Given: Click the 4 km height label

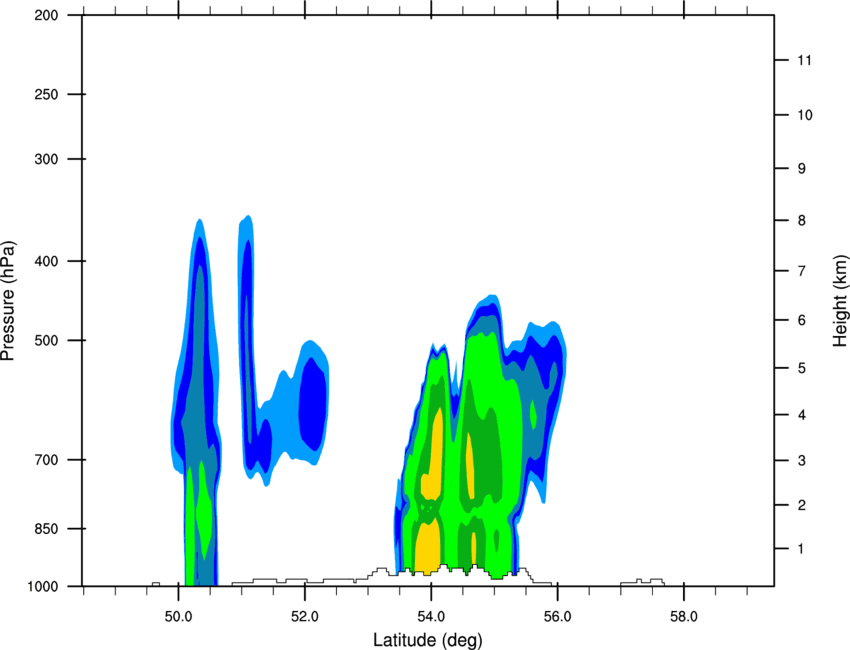Looking at the screenshot, I should click(802, 415).
